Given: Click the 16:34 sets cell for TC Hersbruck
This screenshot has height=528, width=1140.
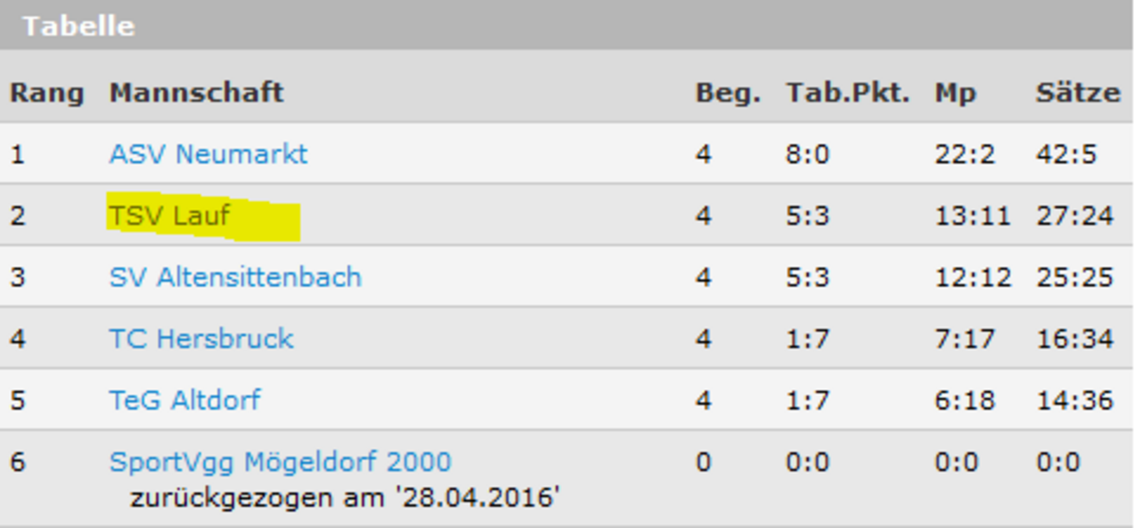Looking at the screenshot, I should coord(1075,339).
